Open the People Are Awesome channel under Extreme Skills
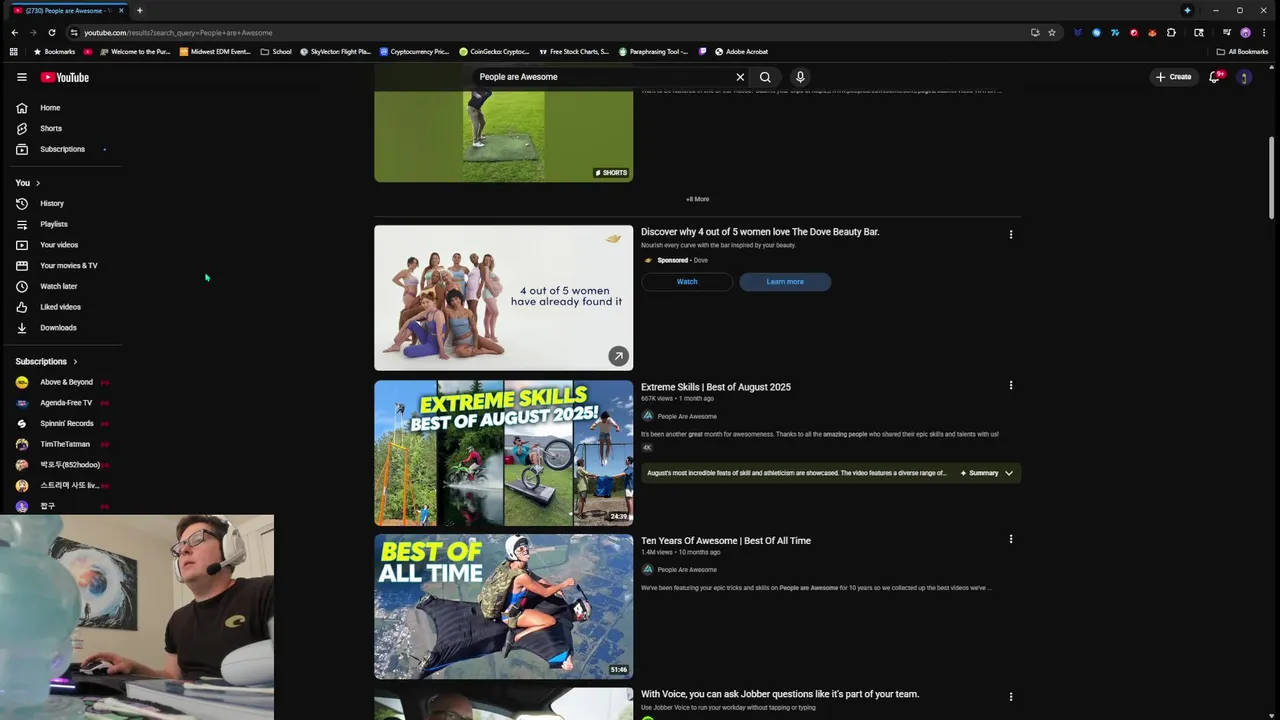Image resolution: width=1280 pixels, height=720 pixels. click(687, 416)
